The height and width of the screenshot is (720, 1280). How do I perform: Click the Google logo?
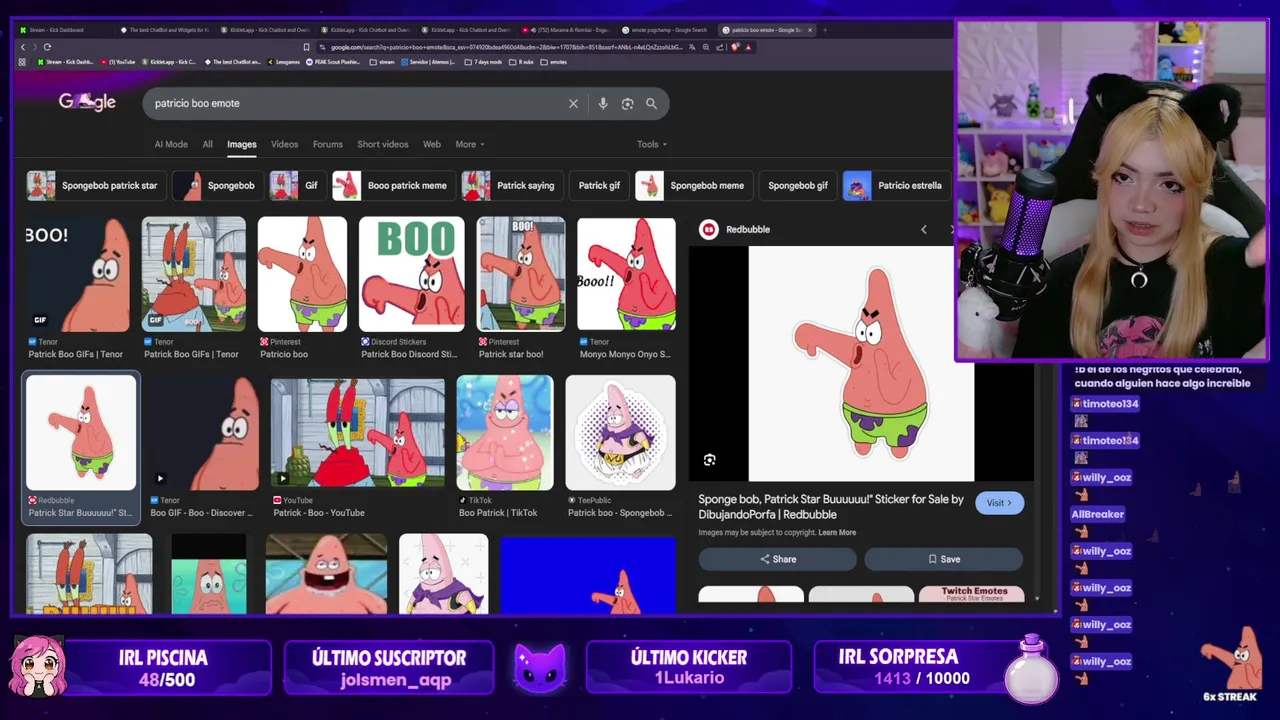point(87,102)
